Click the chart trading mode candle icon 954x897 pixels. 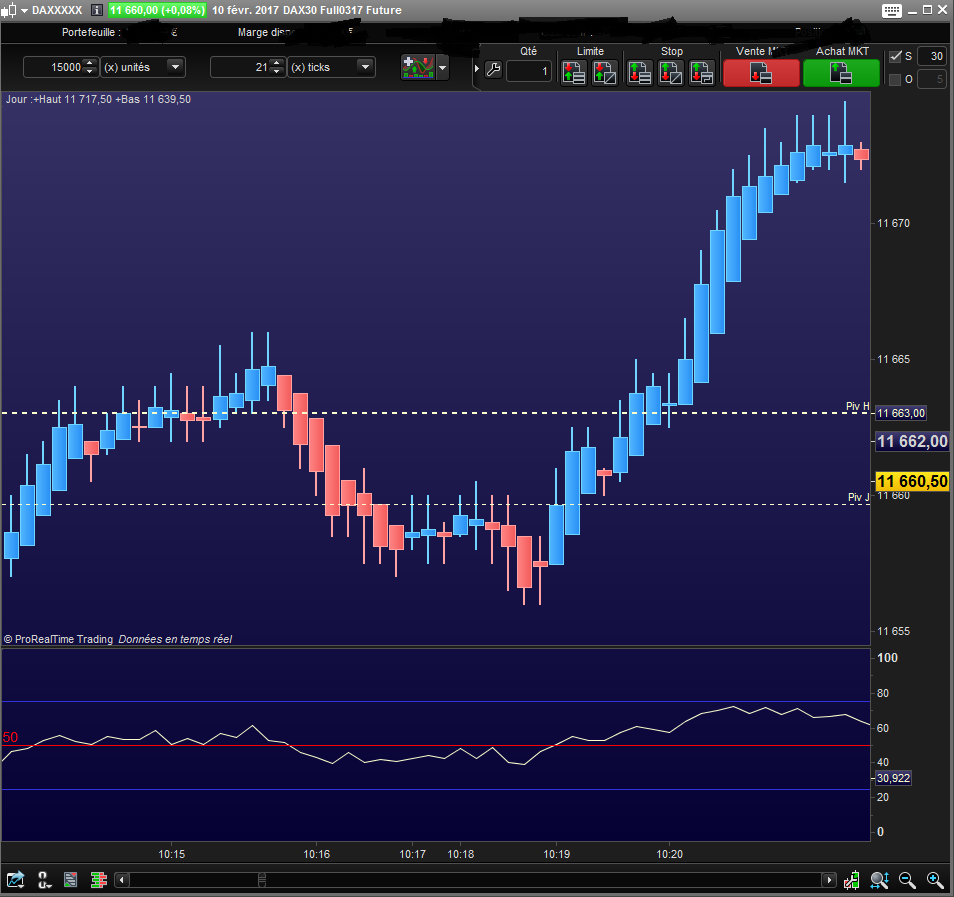(852, 880)
